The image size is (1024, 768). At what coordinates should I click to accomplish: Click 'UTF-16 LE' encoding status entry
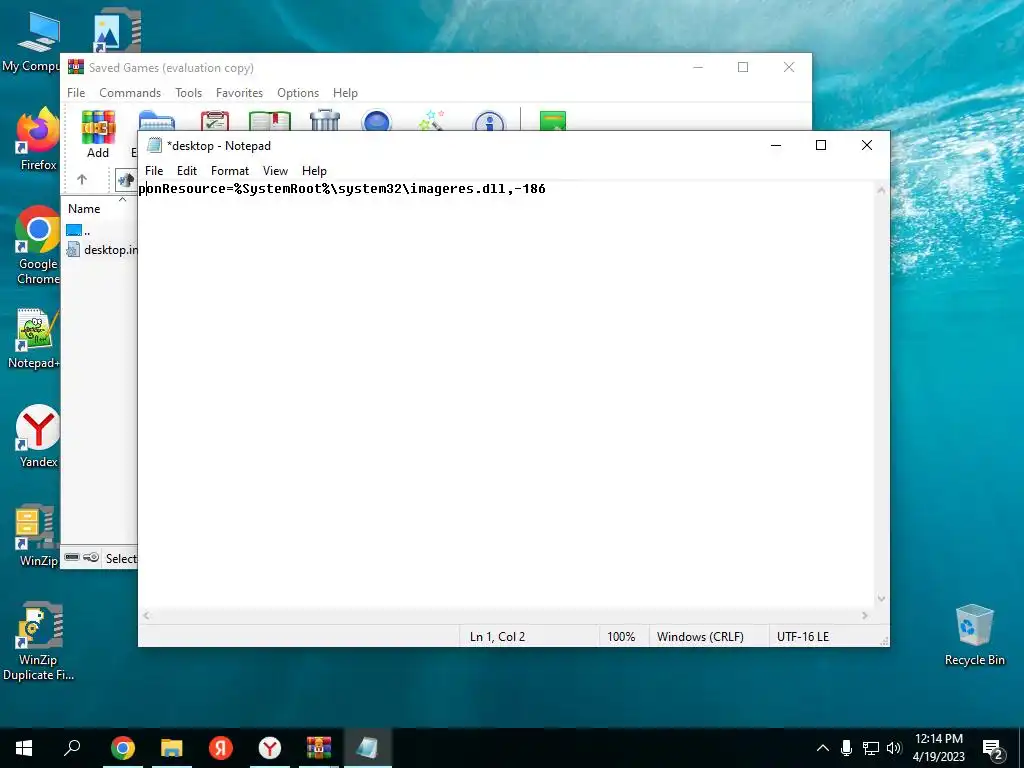pos(803,636)
